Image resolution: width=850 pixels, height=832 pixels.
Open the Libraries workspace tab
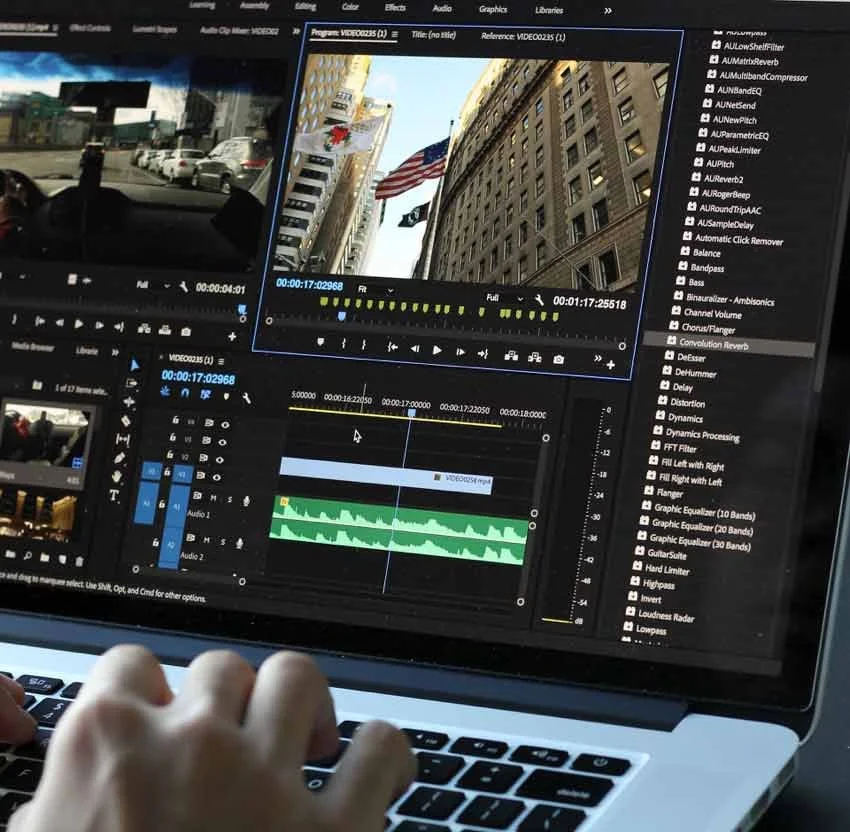(x=549, y=10)
